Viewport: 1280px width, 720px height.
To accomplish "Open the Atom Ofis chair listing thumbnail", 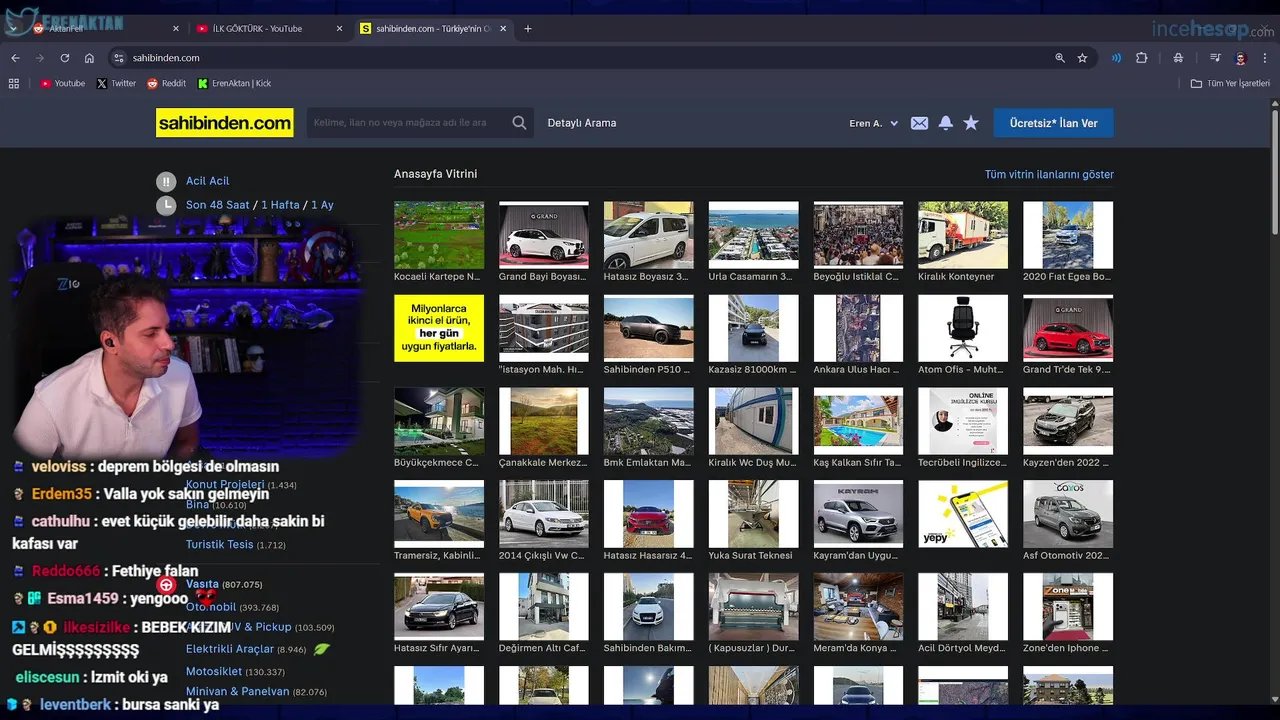I will pyautogui.click(x=963, y=328).
